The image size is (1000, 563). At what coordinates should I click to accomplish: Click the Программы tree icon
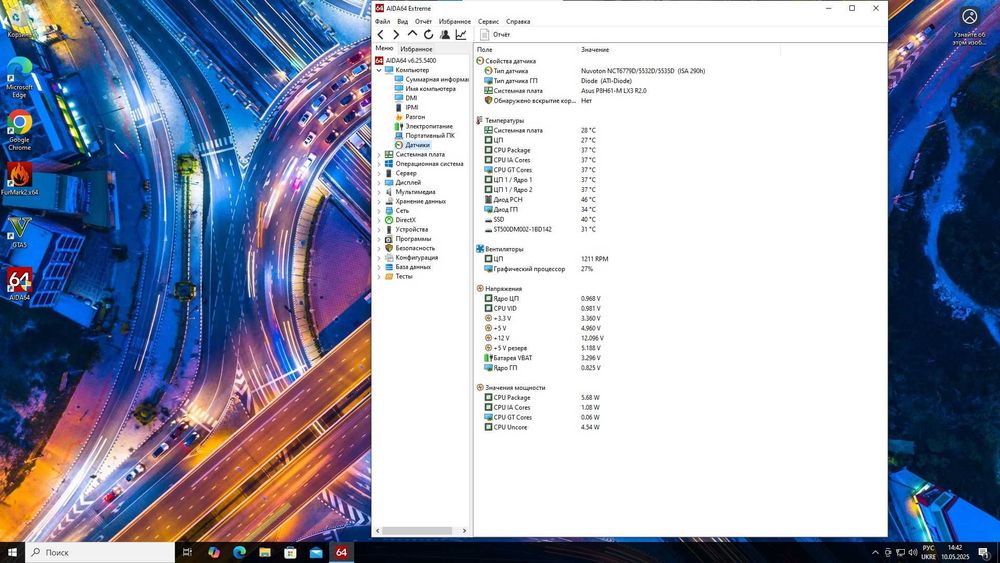coord(389,238)
